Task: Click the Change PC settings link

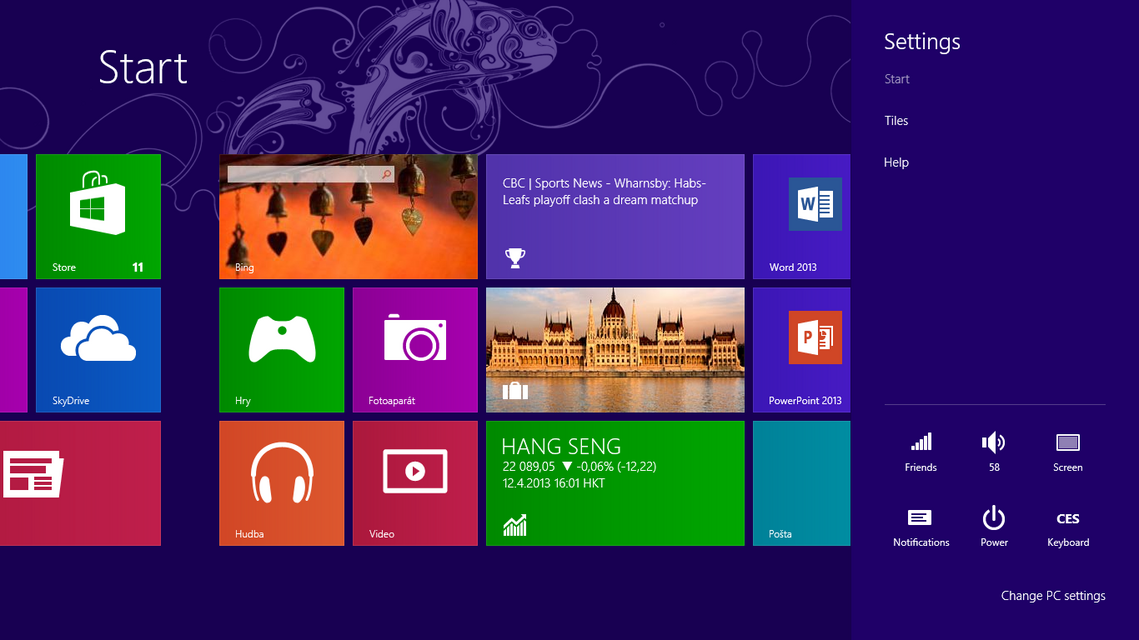Action: point(1052,596)
